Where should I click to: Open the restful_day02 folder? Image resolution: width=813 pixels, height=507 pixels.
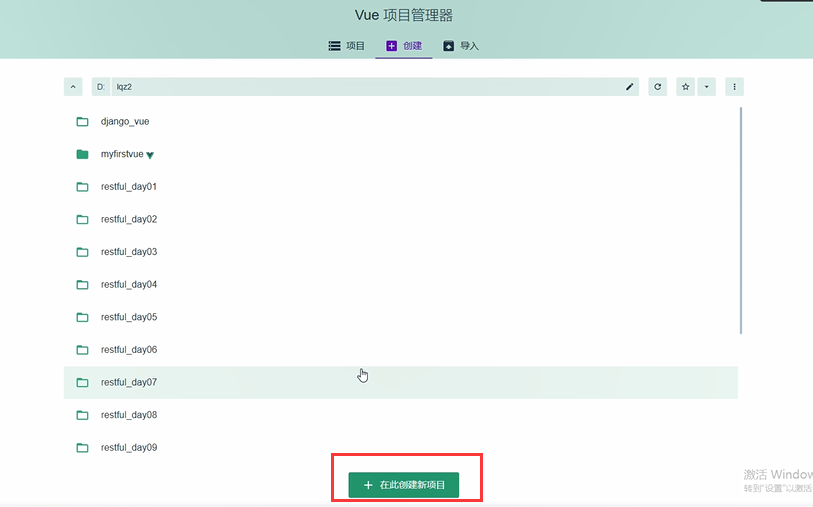(401, 219)
